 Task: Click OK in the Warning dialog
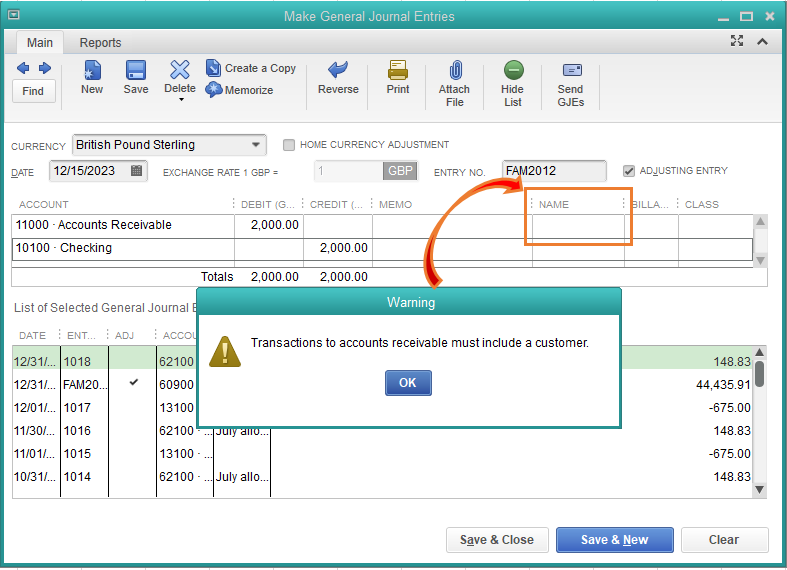click(408, 383)
